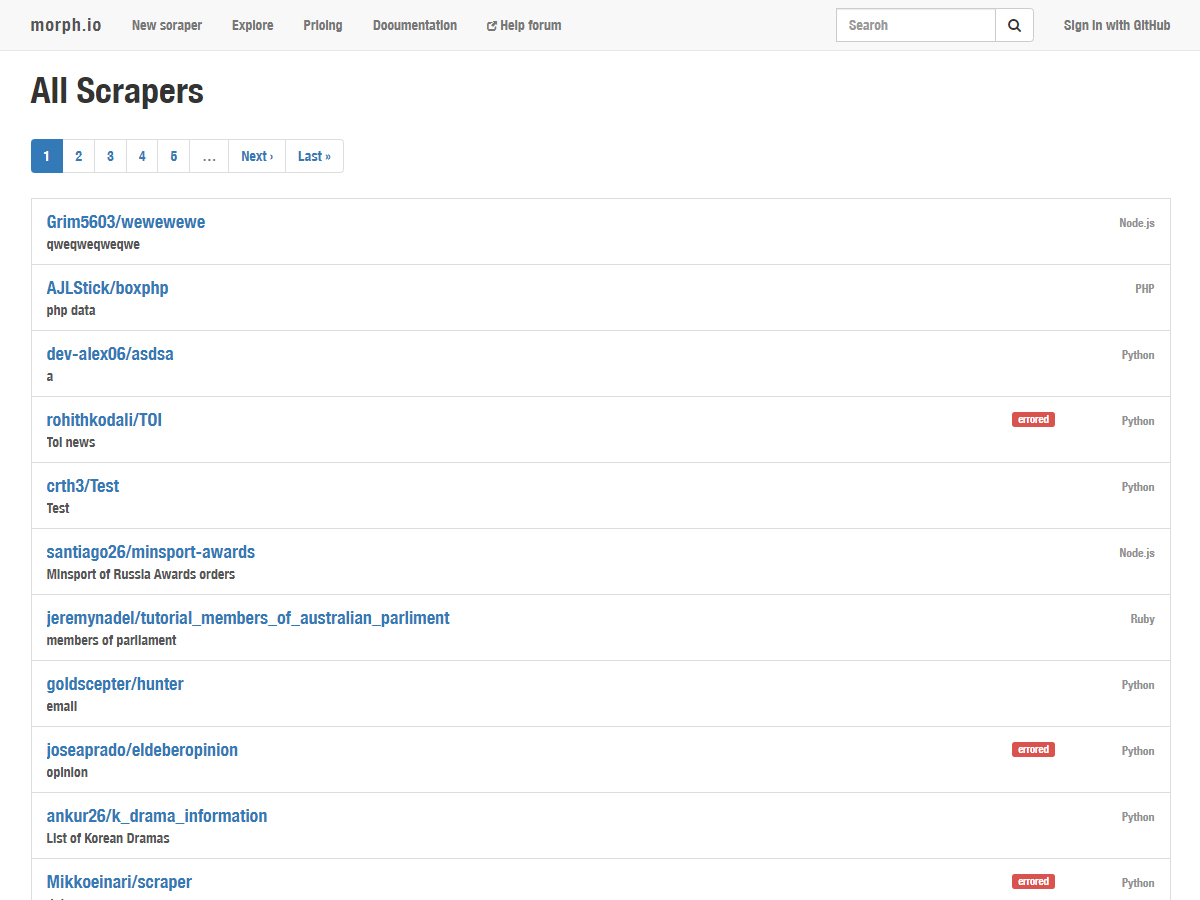1200x900 pixels.
Task: Open the Grim5603/wewewewe scraper
Action: (x=126, y=222)
